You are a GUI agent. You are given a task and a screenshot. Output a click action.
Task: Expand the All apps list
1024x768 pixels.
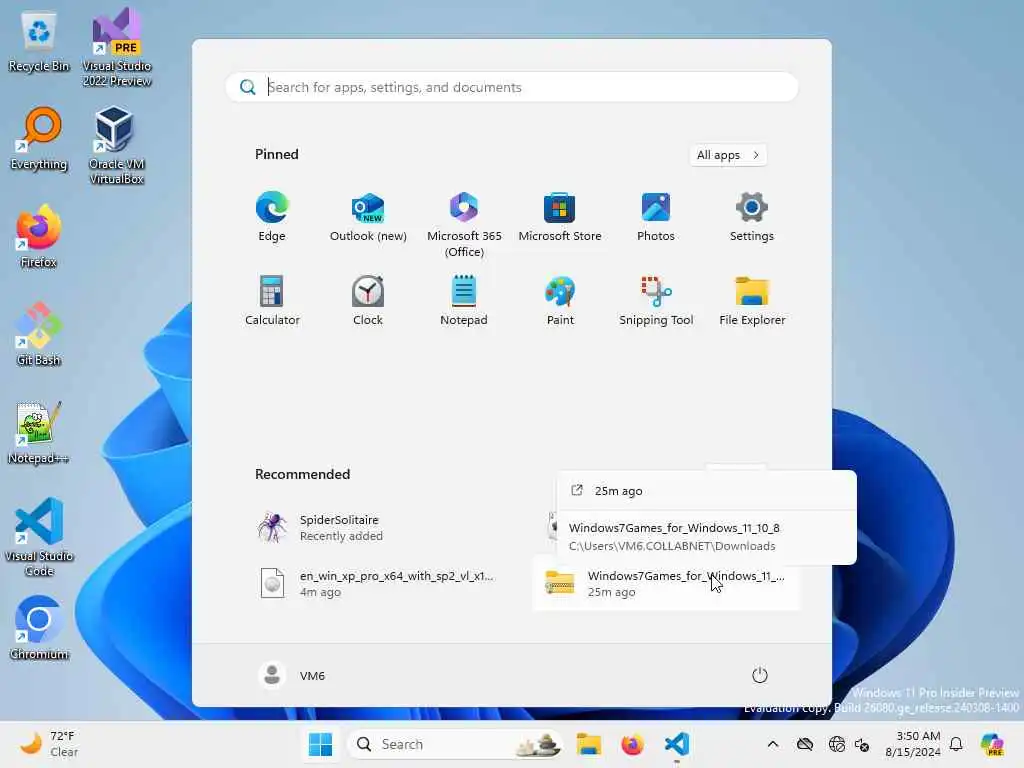[x=728, y=155]
